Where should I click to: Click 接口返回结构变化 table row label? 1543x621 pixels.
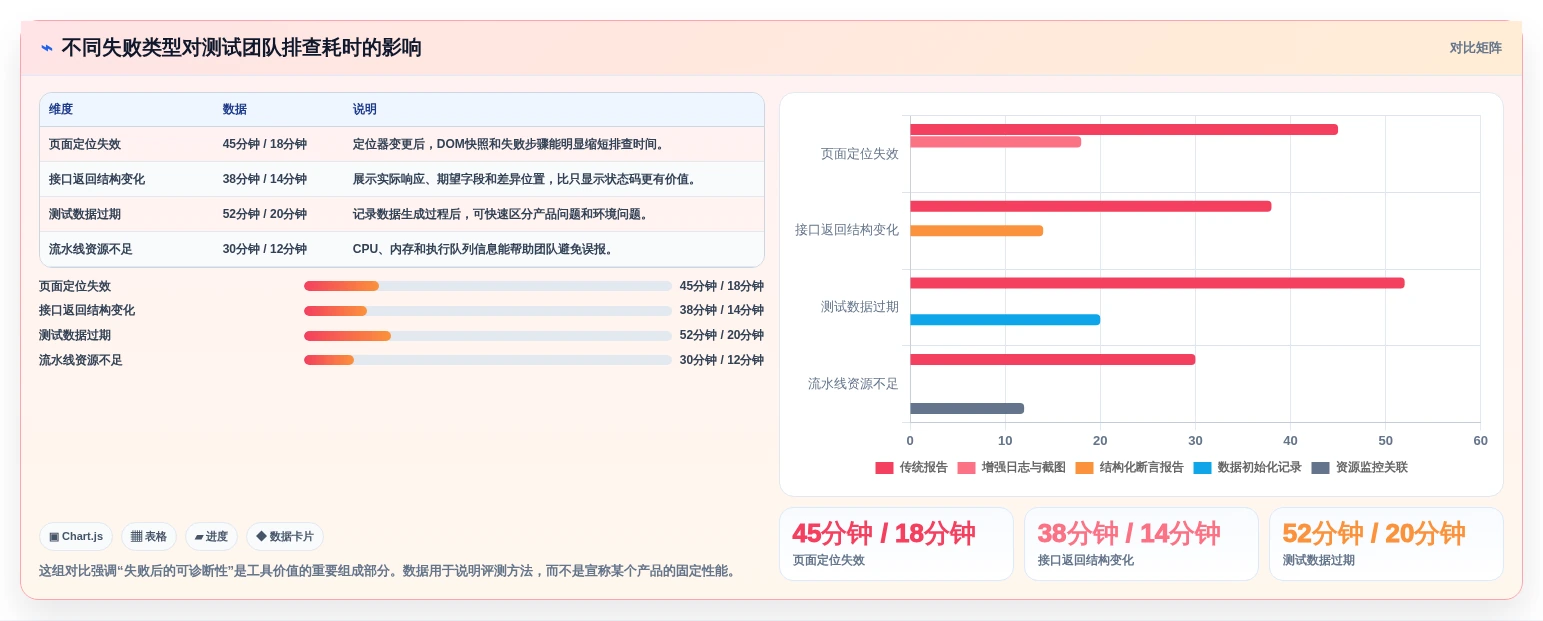coord(97,179)
